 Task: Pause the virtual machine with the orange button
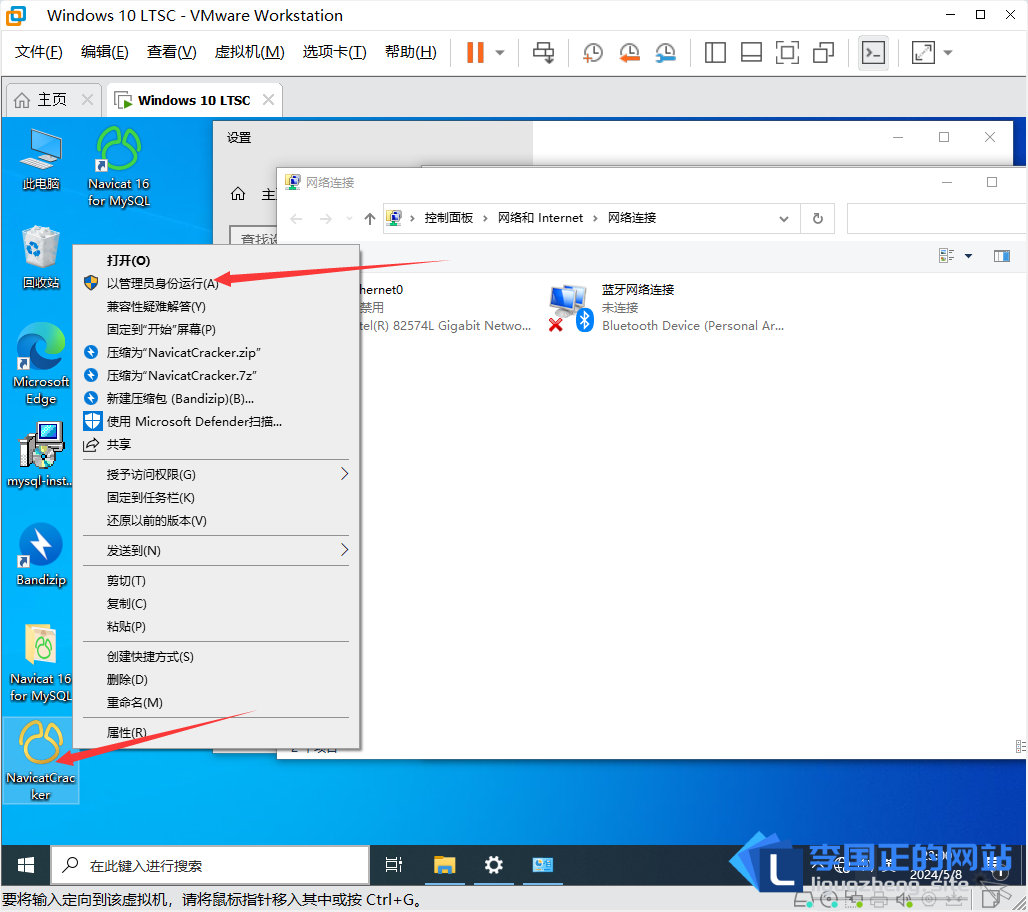click(475, 52)
